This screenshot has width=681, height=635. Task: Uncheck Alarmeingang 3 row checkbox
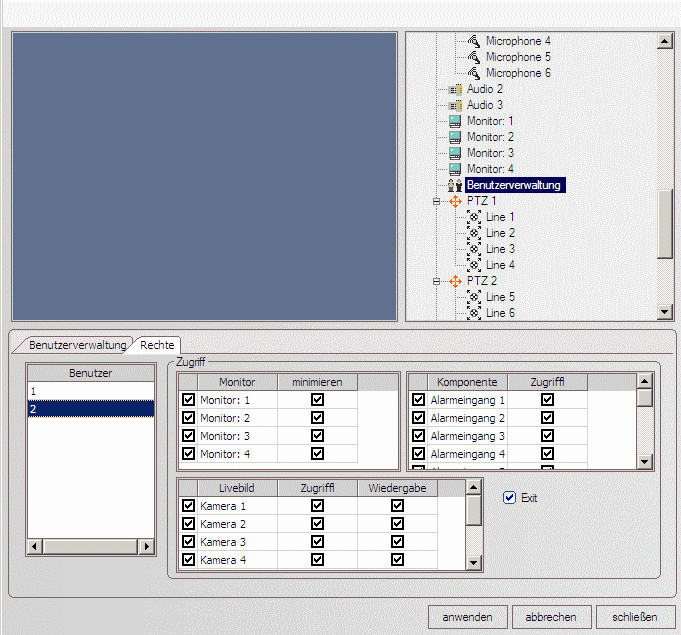click(418, 436)
